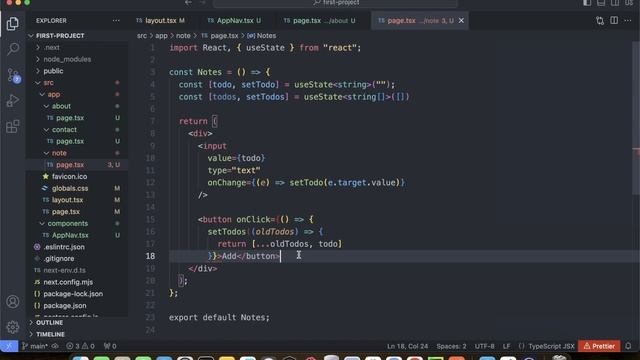Open package.json file
The width and height of the screenshot is (640, 360).
(64, 306)
